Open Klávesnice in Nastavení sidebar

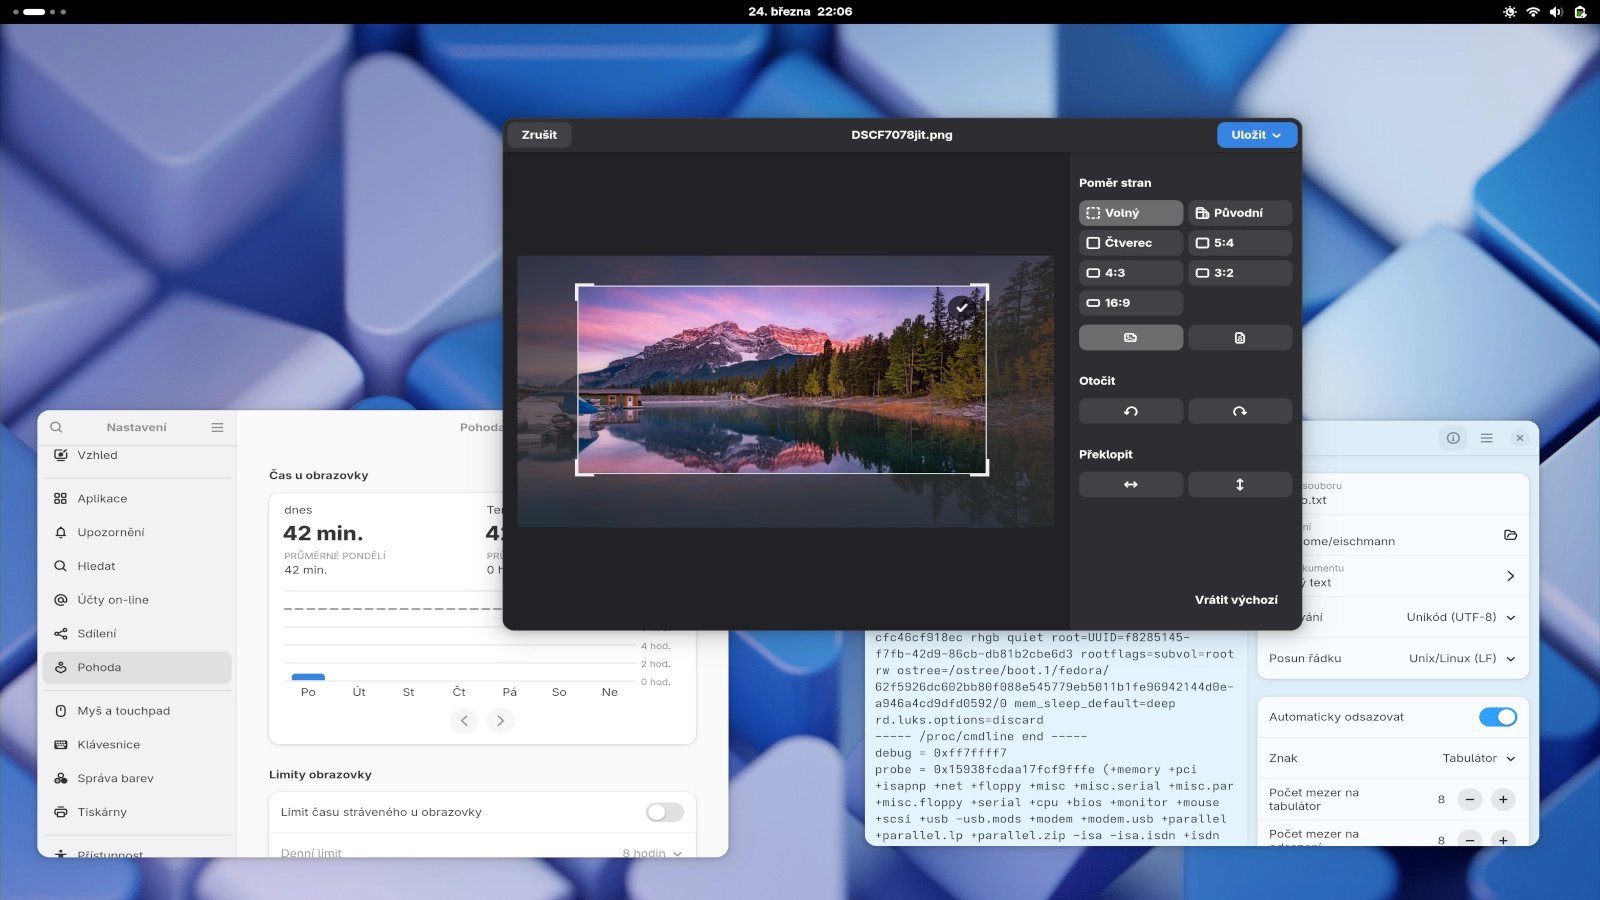point(137,745)
